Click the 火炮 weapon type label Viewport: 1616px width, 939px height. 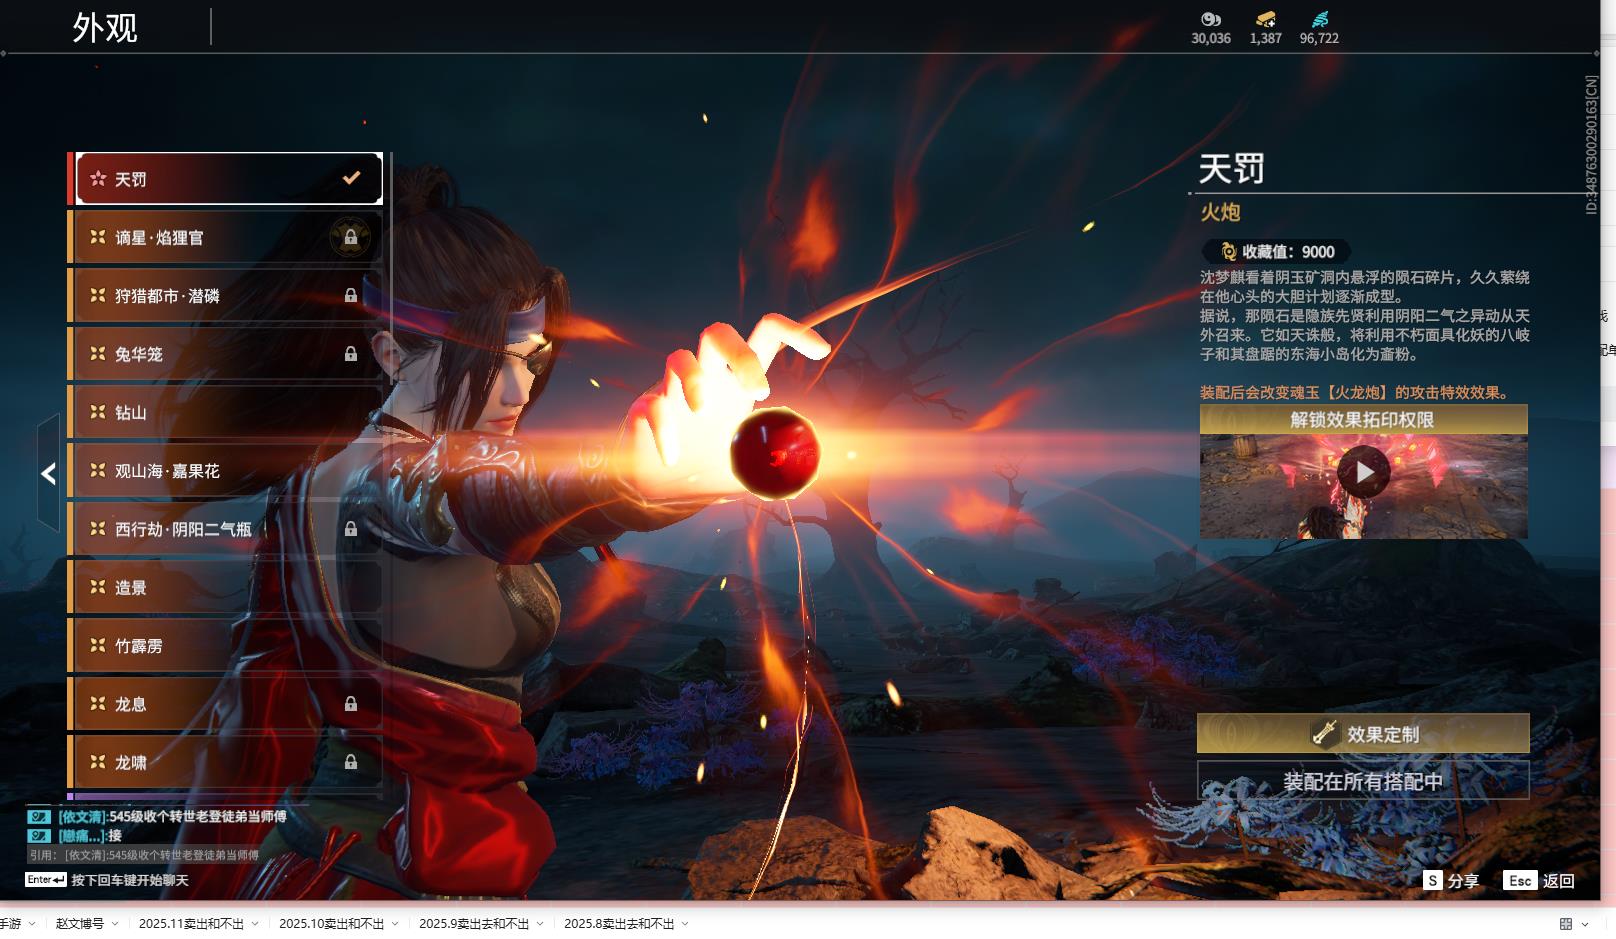point(1220,212)
